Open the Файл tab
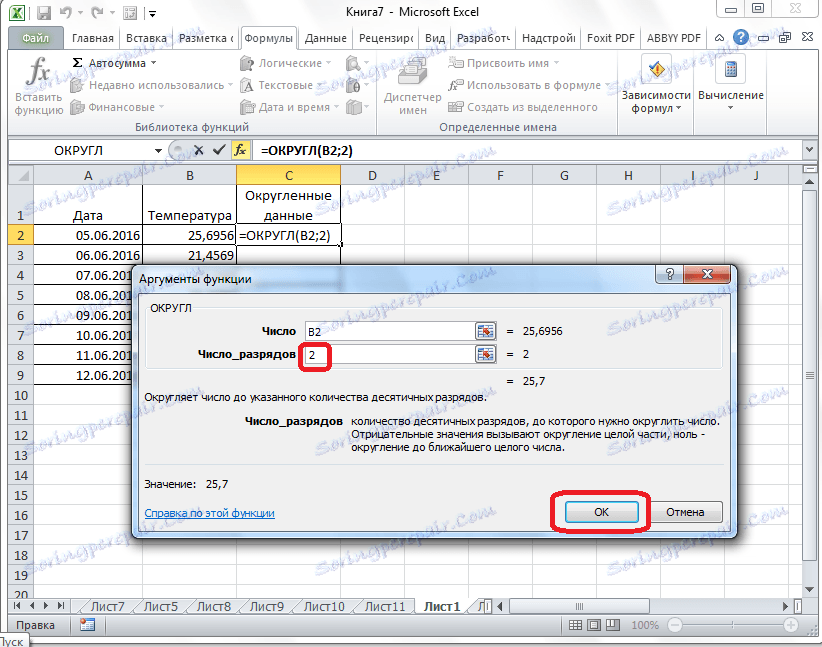This screenshot has height=647, width=822. pos(35,38)
